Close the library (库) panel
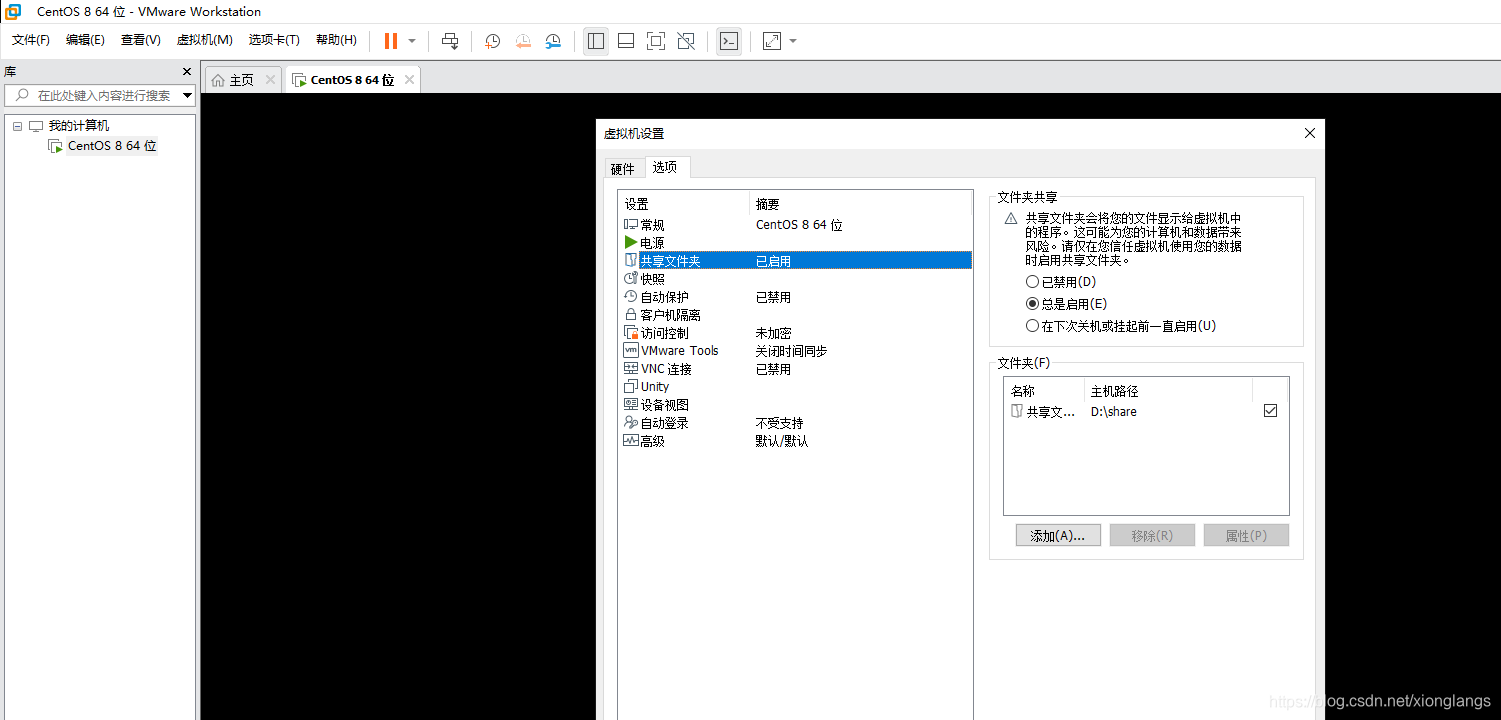The width and height of the screenshot is (1501, 720). click(x=186, y=72)
